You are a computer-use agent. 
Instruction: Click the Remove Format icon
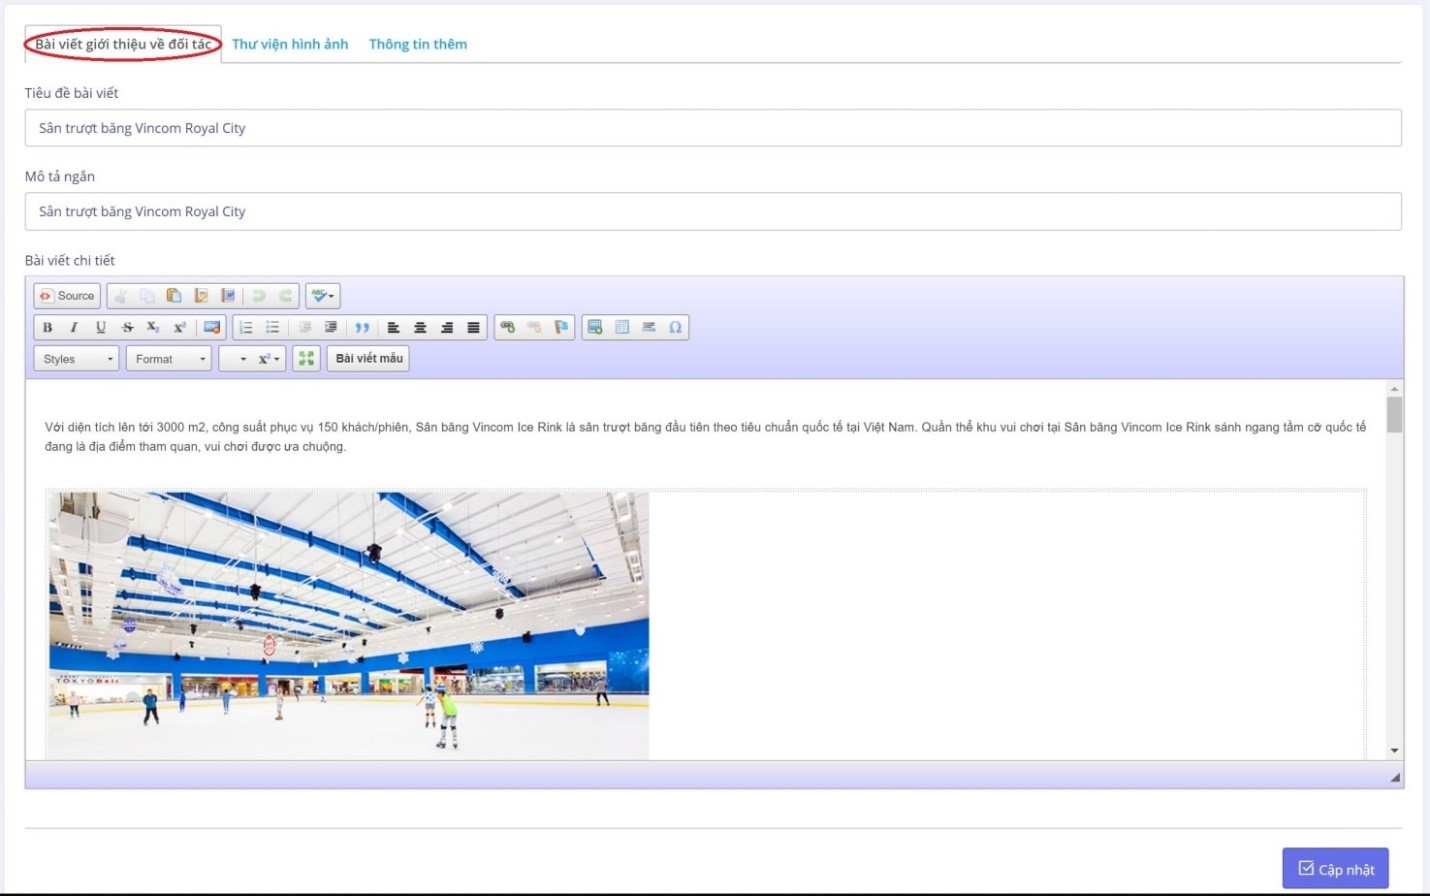pos(212,328)
